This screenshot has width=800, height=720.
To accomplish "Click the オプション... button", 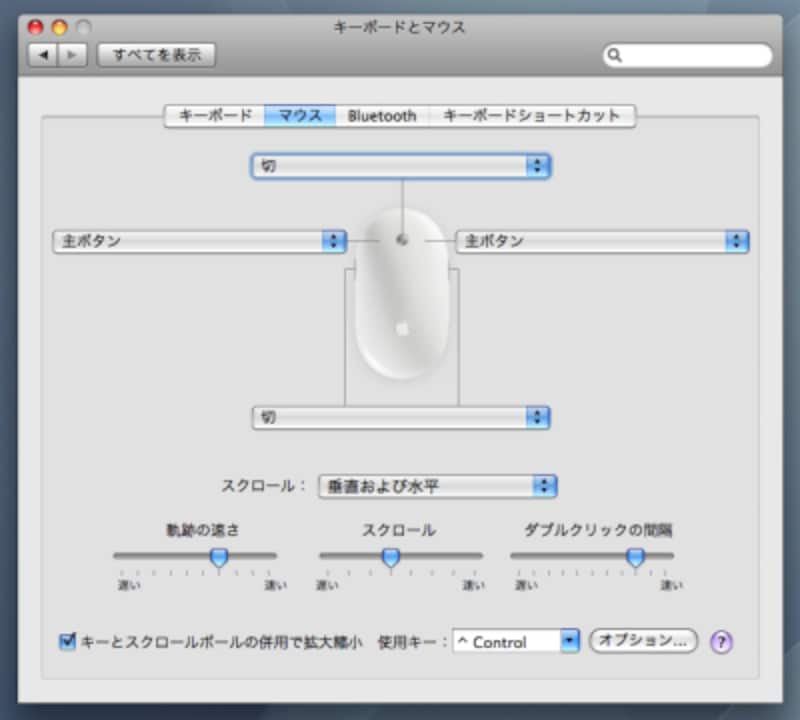I will coord(643,641).
